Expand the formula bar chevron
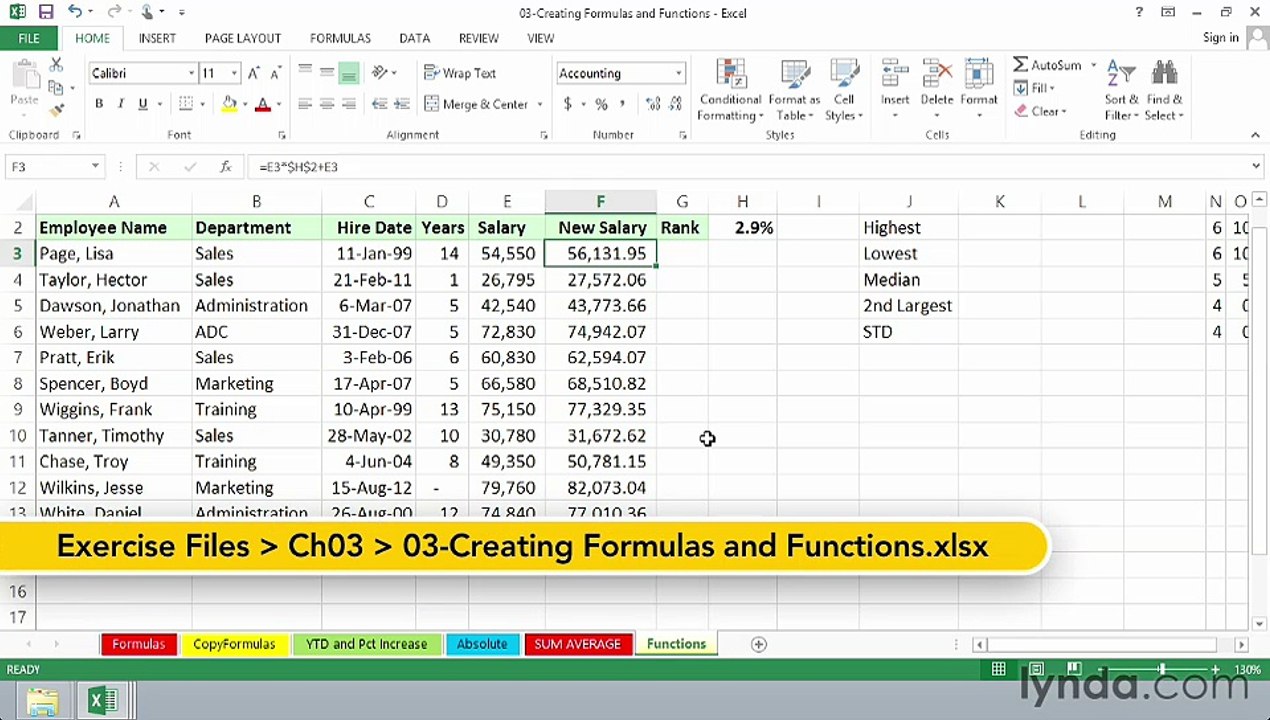 1256,167
